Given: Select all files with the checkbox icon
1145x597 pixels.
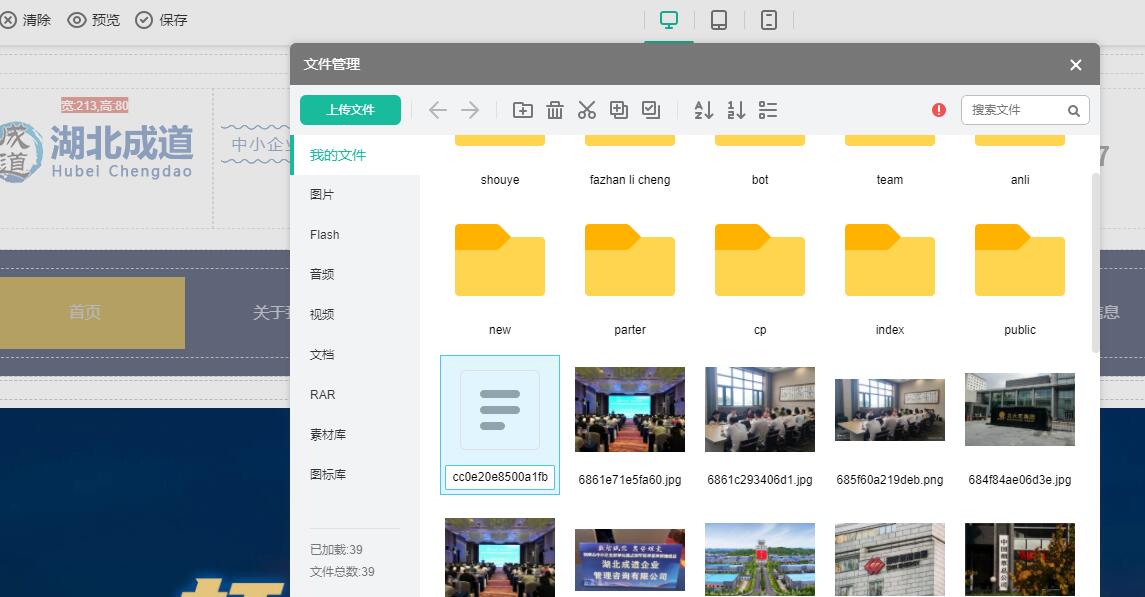Looking at the screenshot, I should [651, 110].
